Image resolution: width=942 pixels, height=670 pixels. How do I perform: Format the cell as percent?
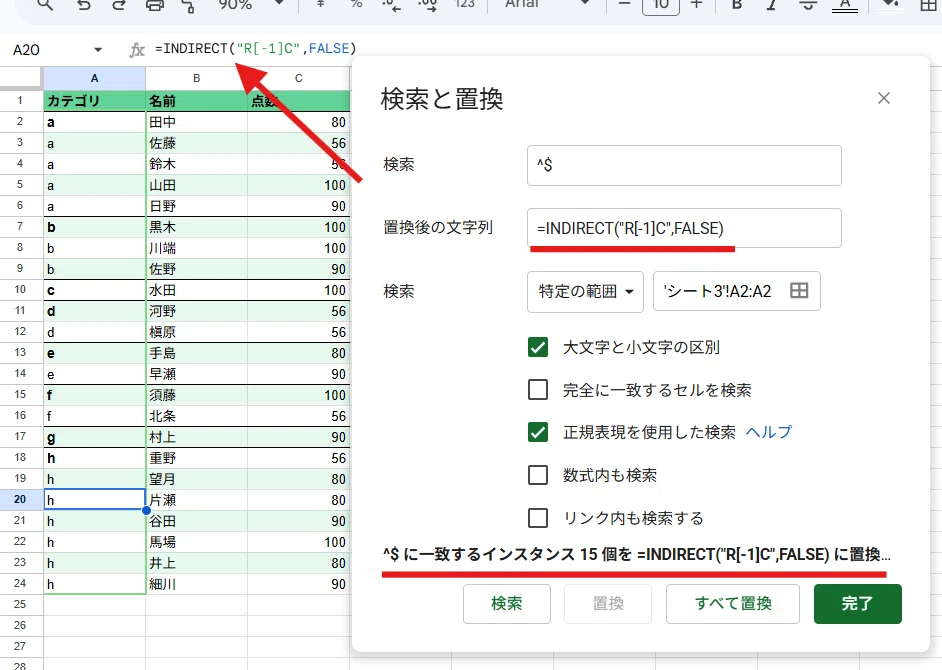(356, 4)
